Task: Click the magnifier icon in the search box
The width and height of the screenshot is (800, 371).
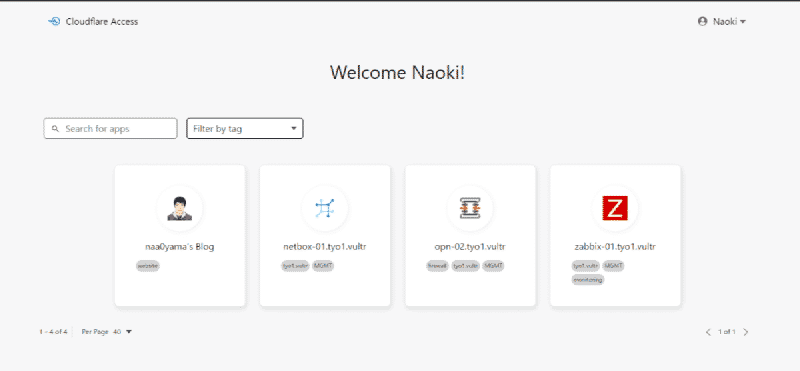Action: click(x=56, y=129)
